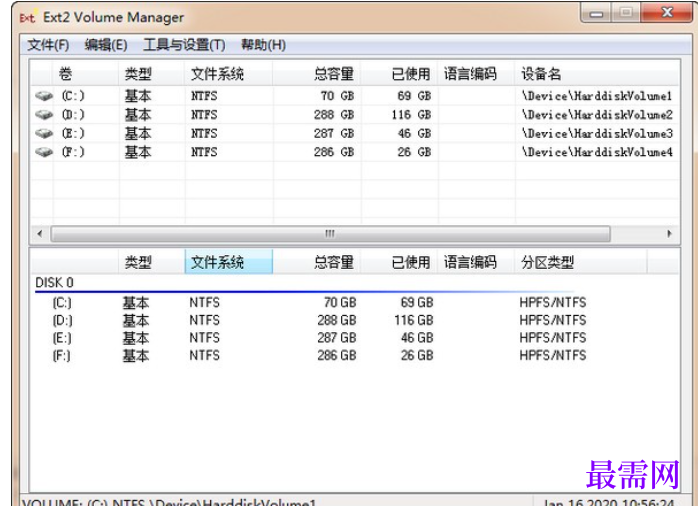Sort upper list by 总容量 column header
Image resolution: width=698 pixels, height=506 pixels.
[317, 73]
